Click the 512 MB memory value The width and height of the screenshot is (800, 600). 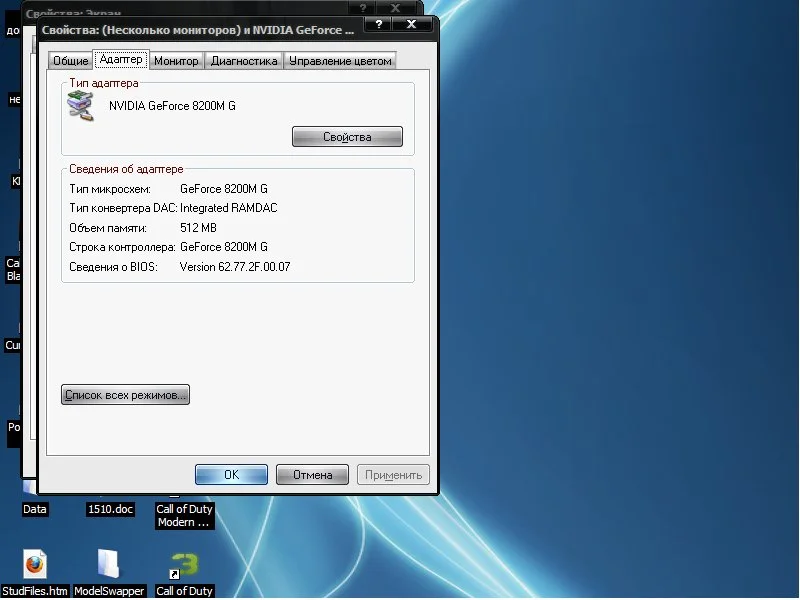coord(198,228)
